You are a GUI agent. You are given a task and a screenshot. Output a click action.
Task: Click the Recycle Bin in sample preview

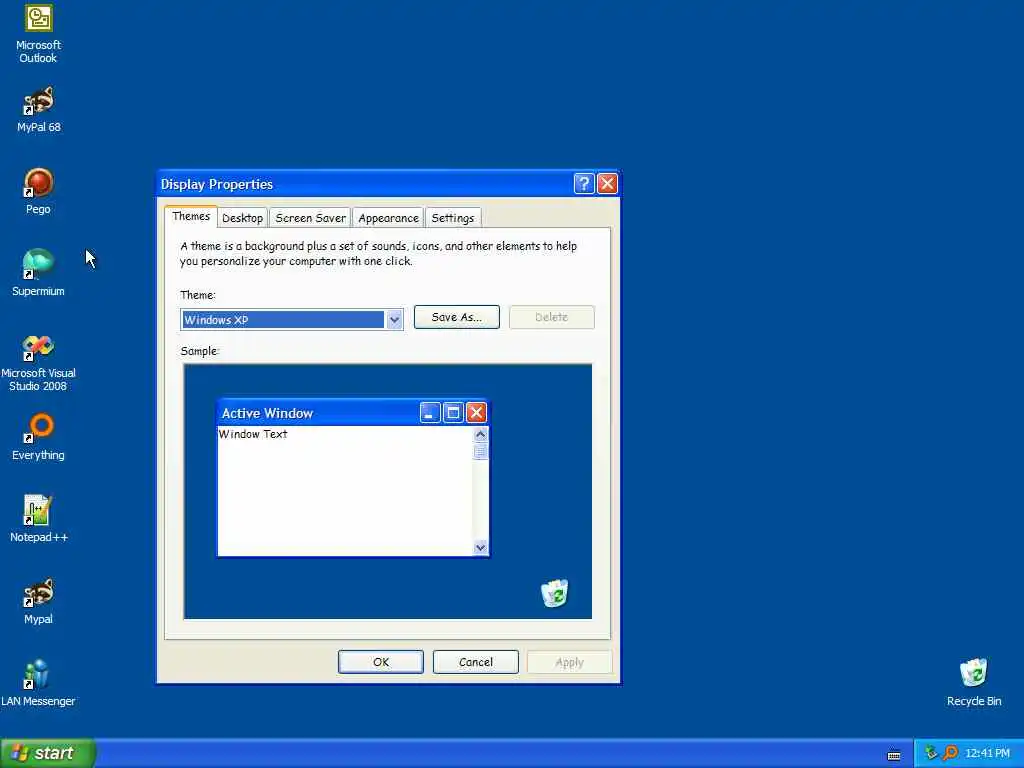click(554, 593)
